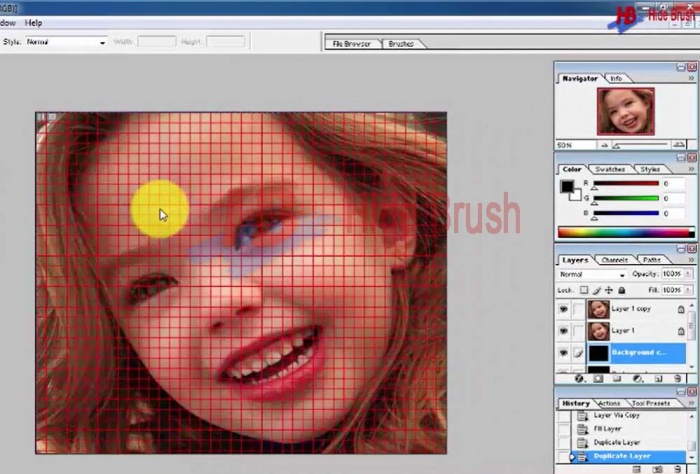Open the Layers panel options arrow

691,259
